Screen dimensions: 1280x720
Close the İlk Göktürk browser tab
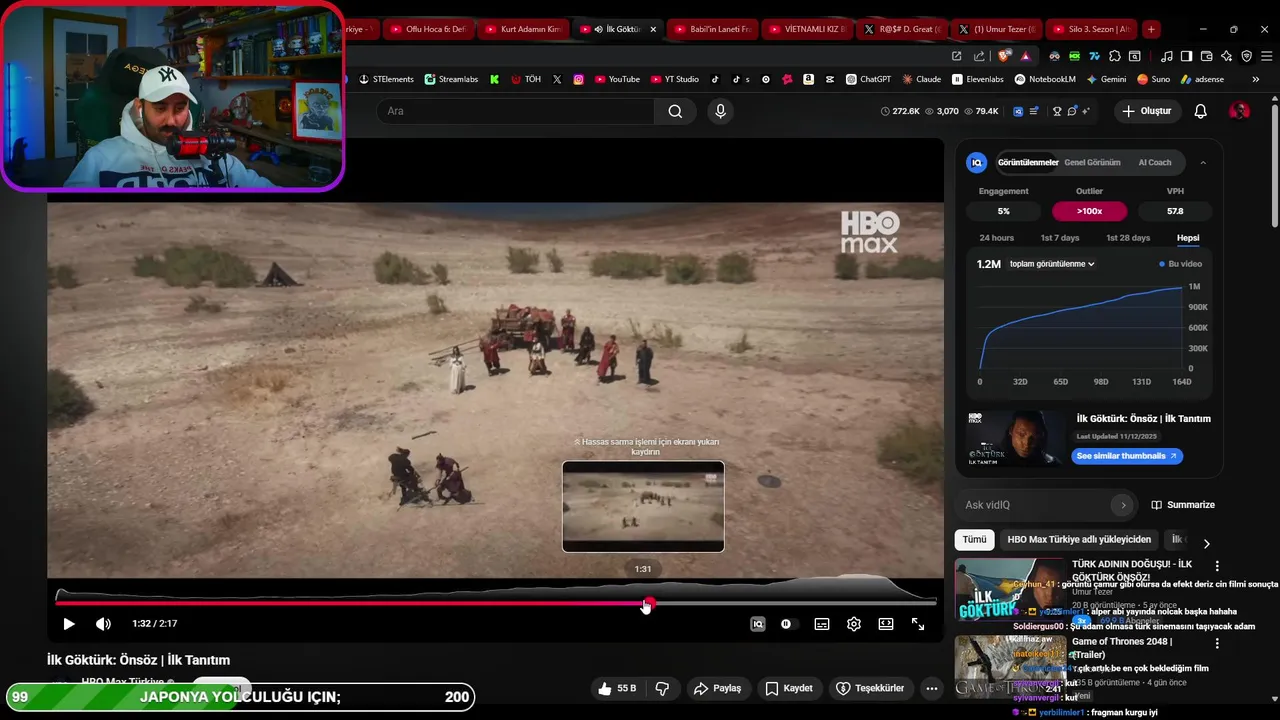click(x=653, y=29)
